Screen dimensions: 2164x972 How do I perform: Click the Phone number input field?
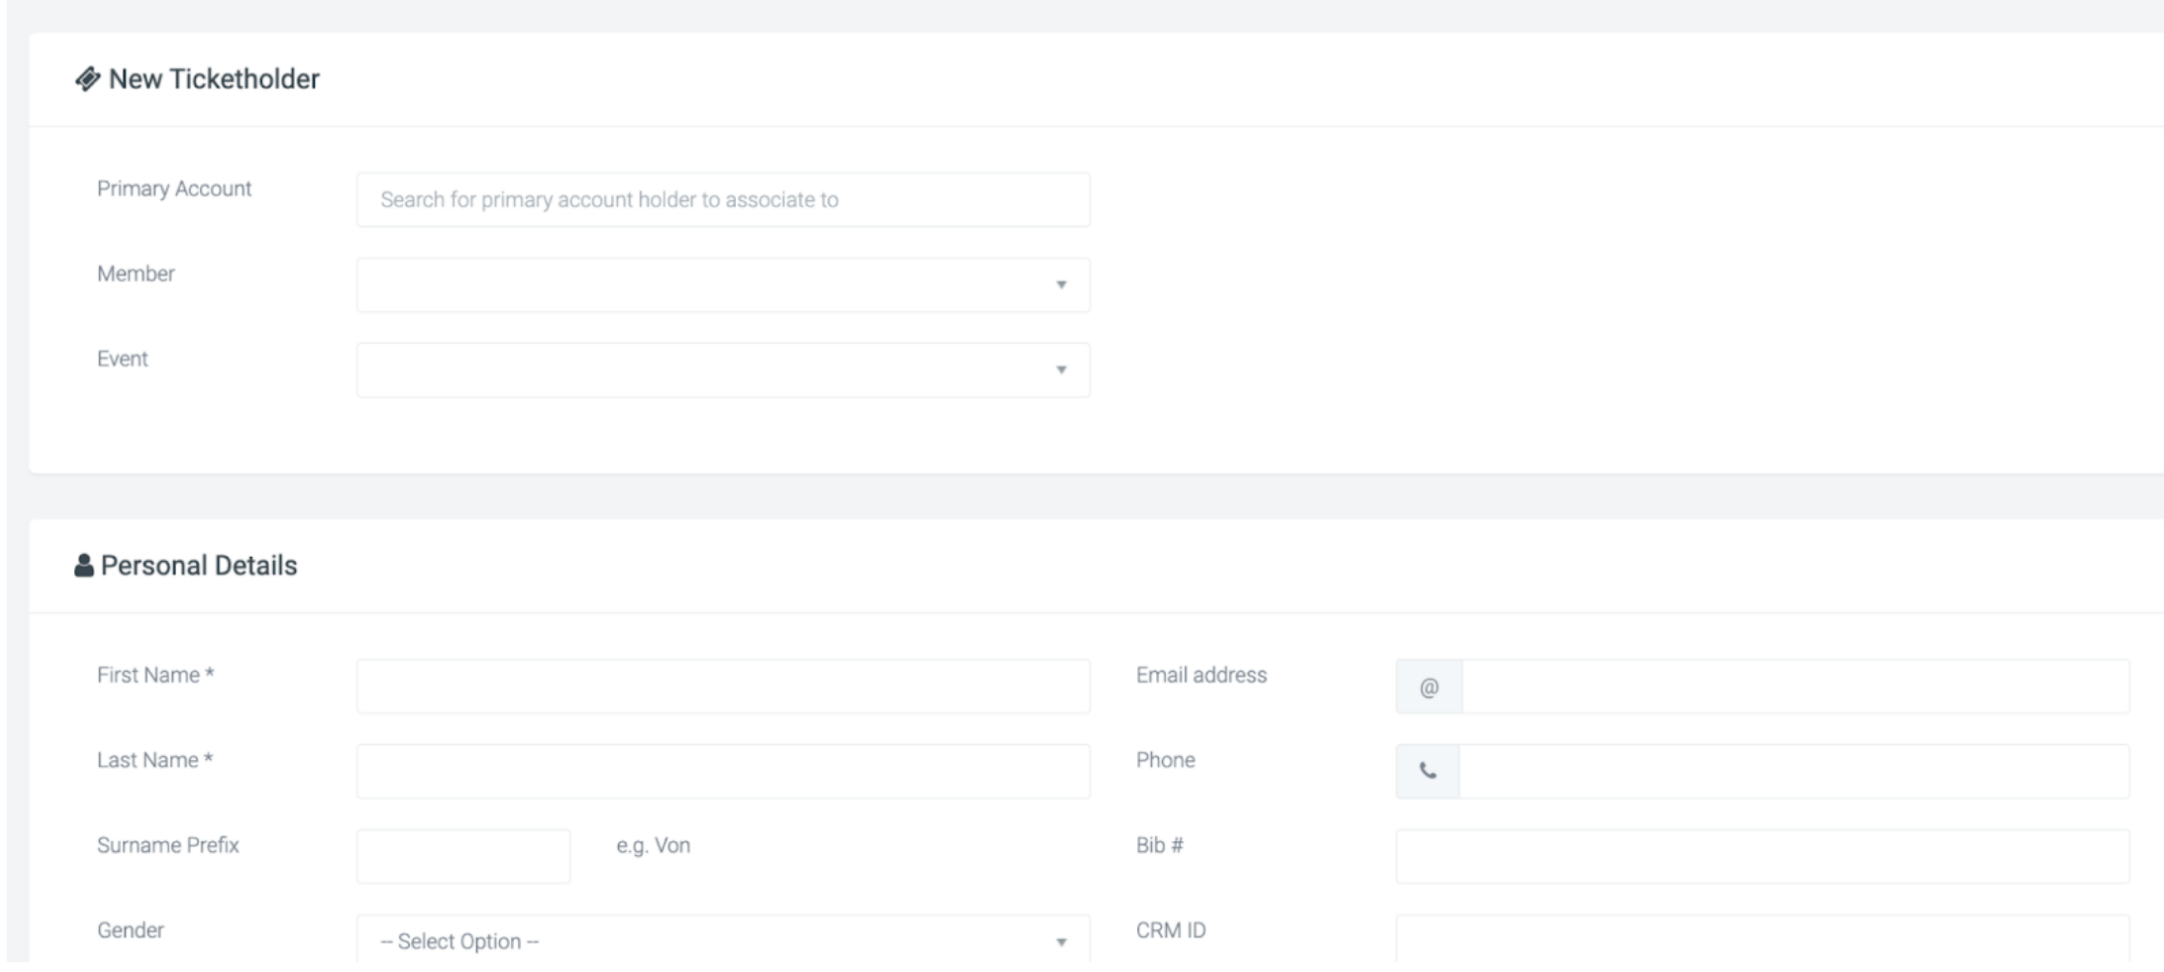coord(1795,771)
